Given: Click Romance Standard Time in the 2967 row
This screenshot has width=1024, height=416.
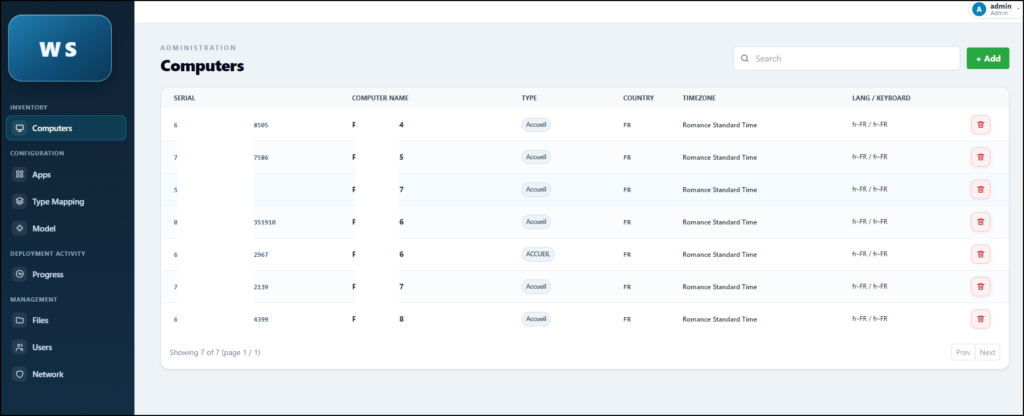Looking at the screenshot, I should 720,255.
